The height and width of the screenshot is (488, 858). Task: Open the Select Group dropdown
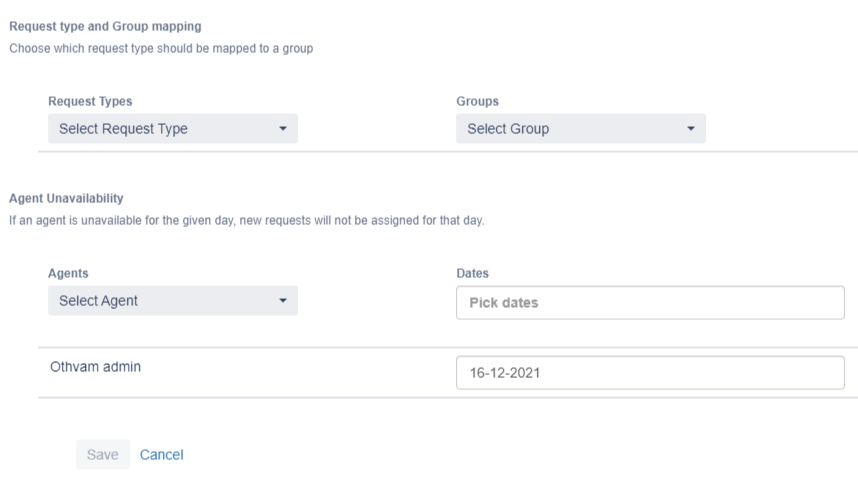580,128
